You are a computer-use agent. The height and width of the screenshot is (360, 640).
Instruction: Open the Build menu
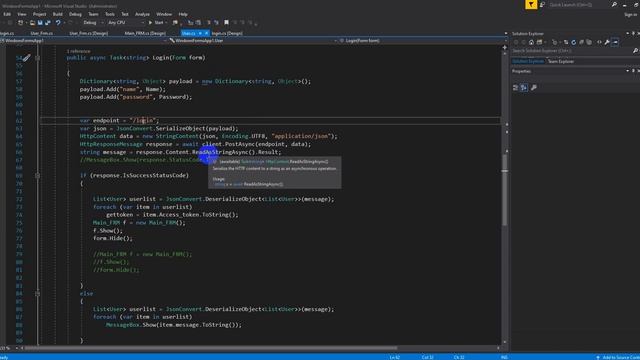click(58, 14)
